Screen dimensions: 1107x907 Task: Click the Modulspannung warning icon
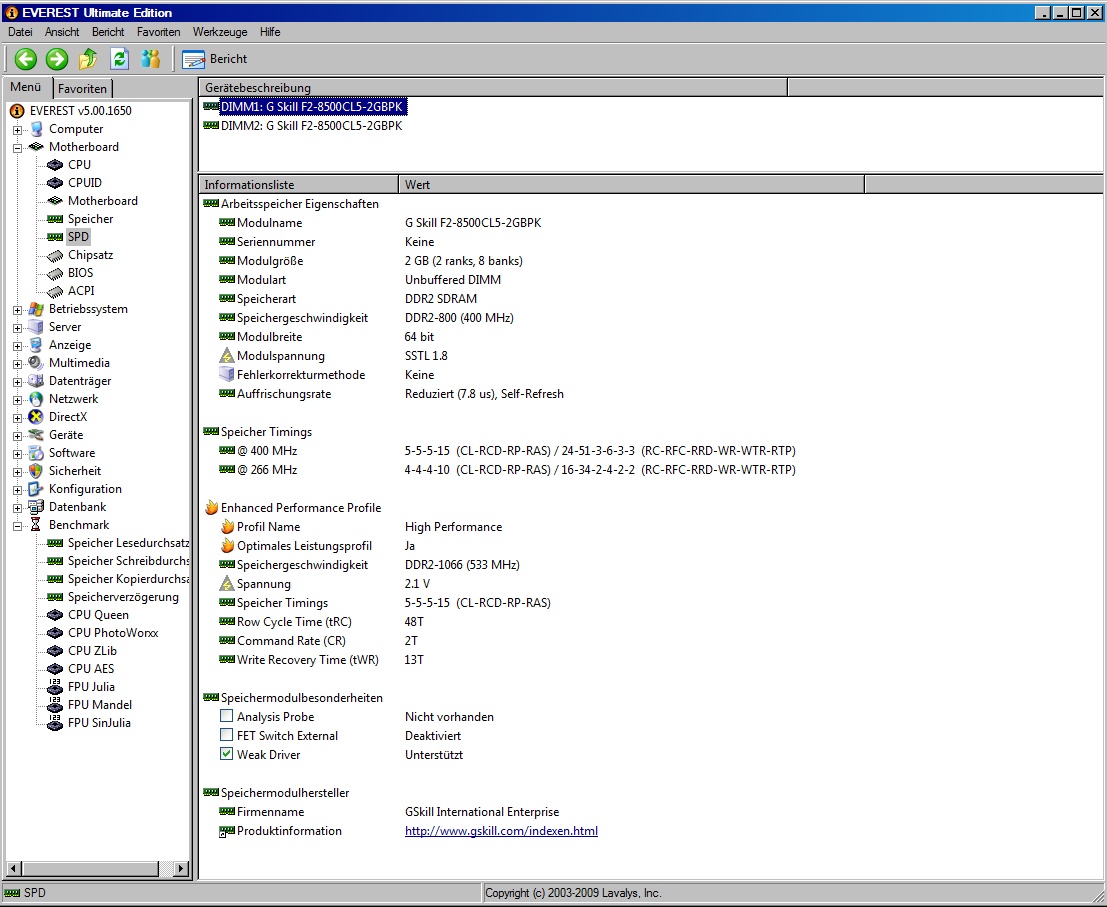click(x=227, y=355)
